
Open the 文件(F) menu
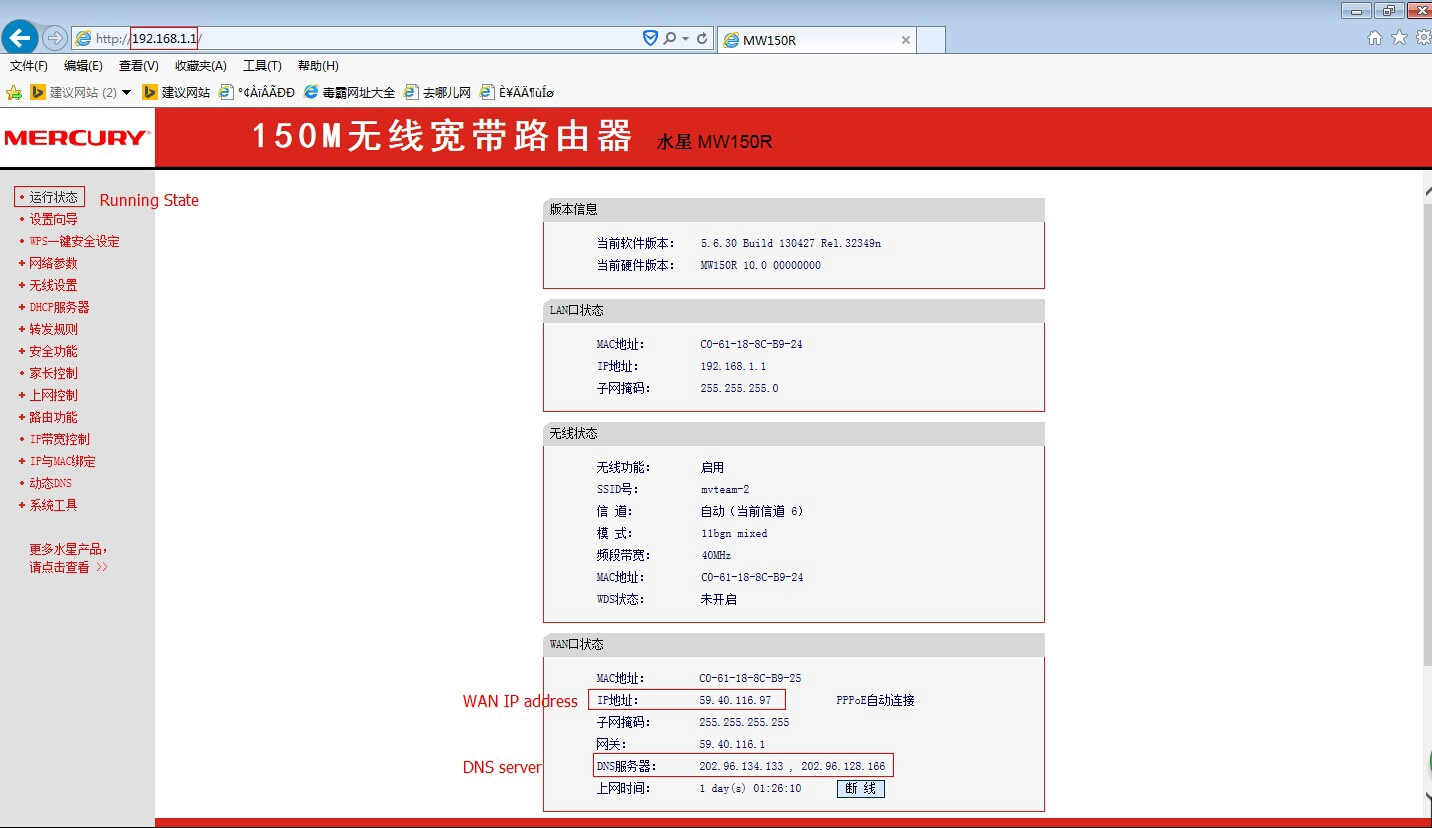coord(29,66)
